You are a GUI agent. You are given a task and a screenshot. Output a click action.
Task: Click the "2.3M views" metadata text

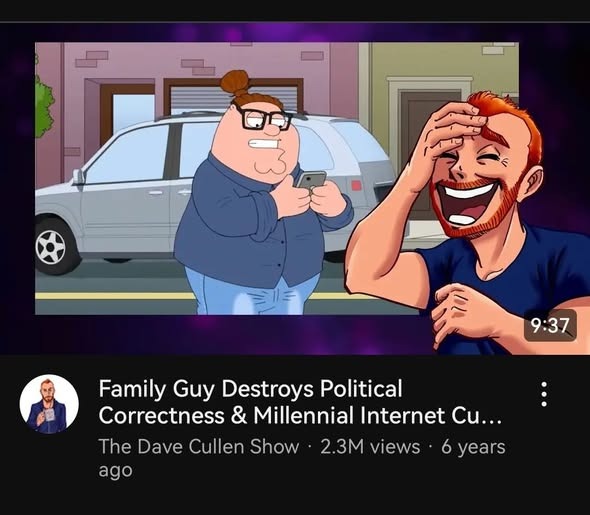370,447
